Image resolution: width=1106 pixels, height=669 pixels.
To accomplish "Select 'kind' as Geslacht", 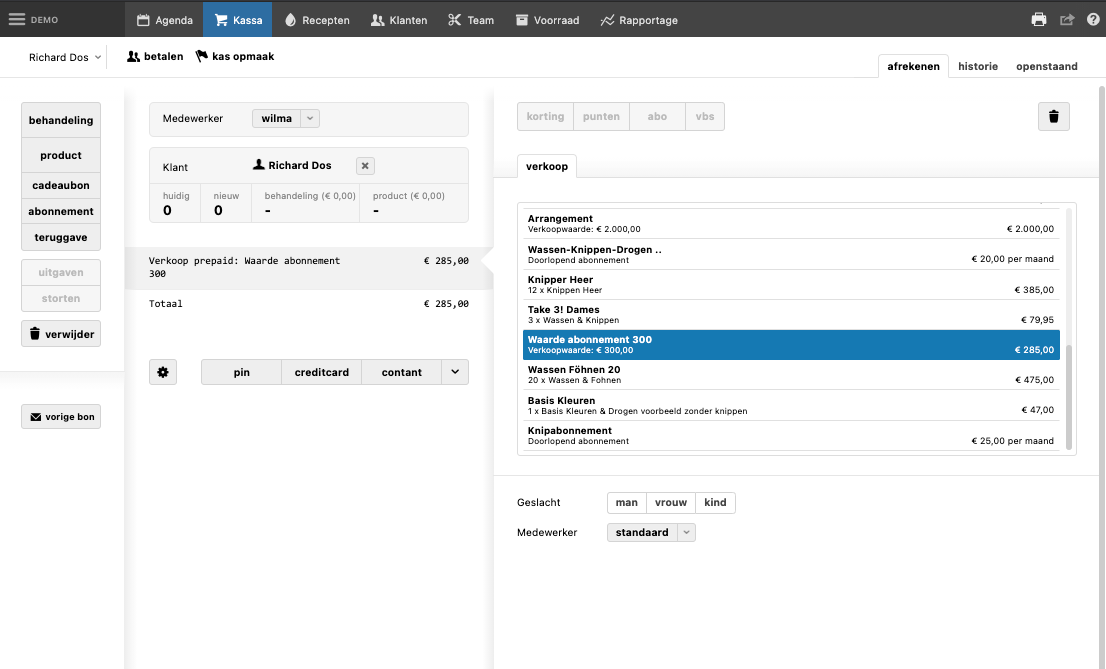I will [715, 503].
